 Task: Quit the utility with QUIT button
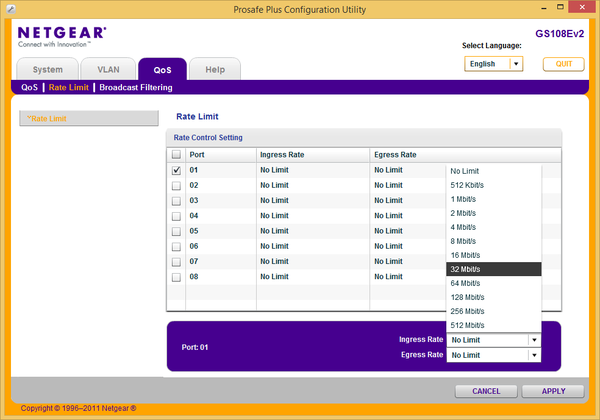[x=563, y=64]
